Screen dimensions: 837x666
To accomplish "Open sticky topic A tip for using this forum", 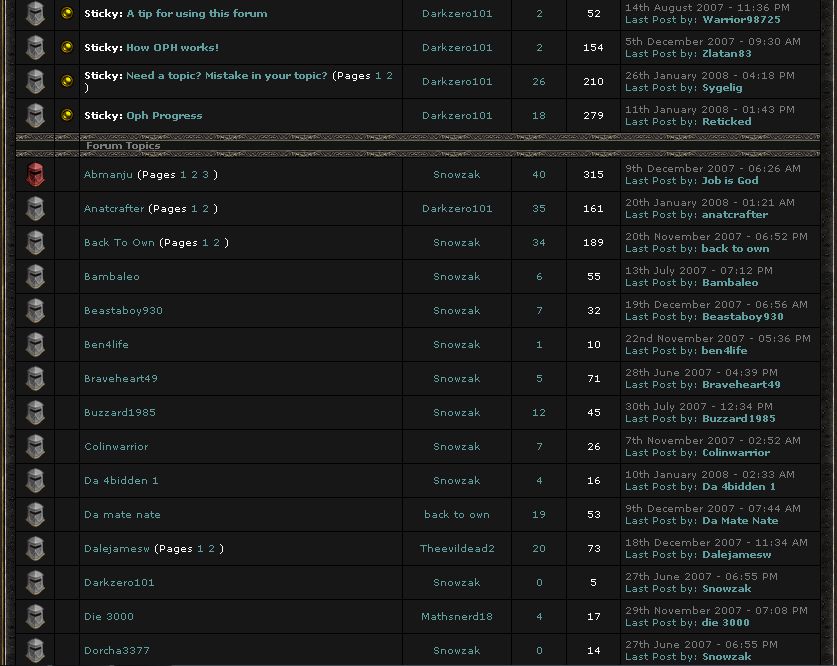I will pyautogui.click(x=197, y=13).
